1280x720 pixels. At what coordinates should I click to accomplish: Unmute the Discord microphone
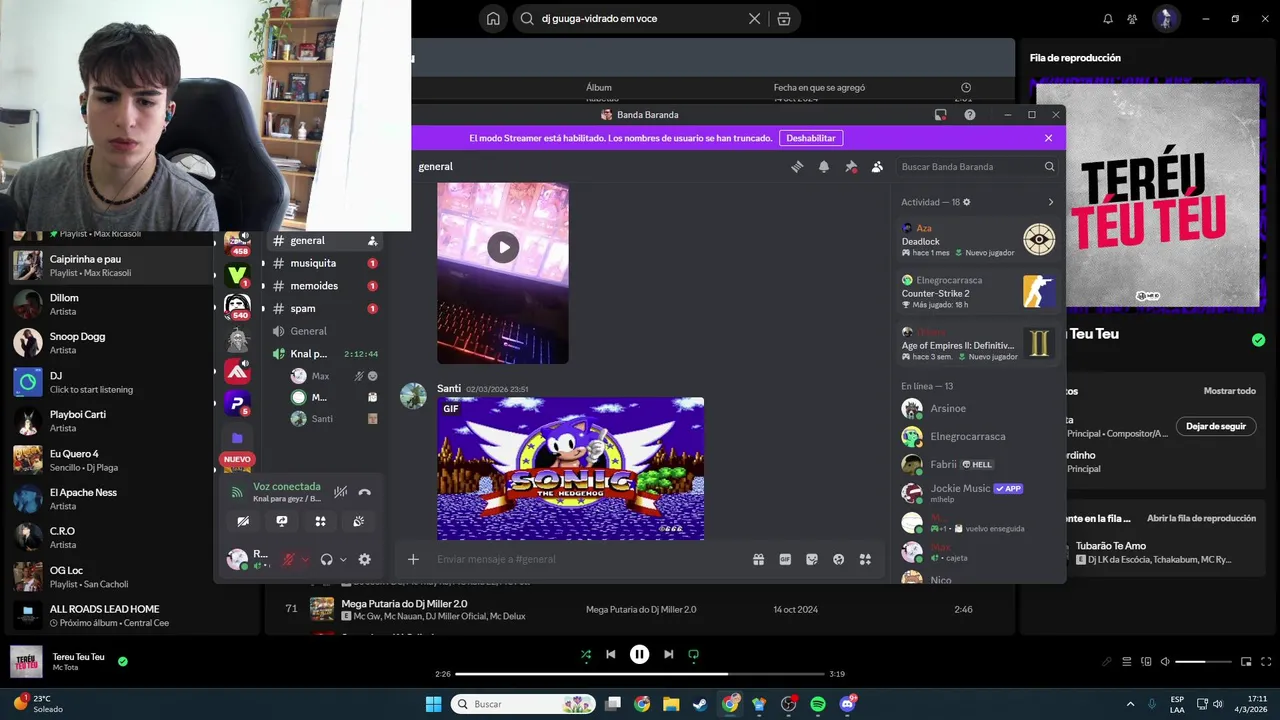point(288,560)
